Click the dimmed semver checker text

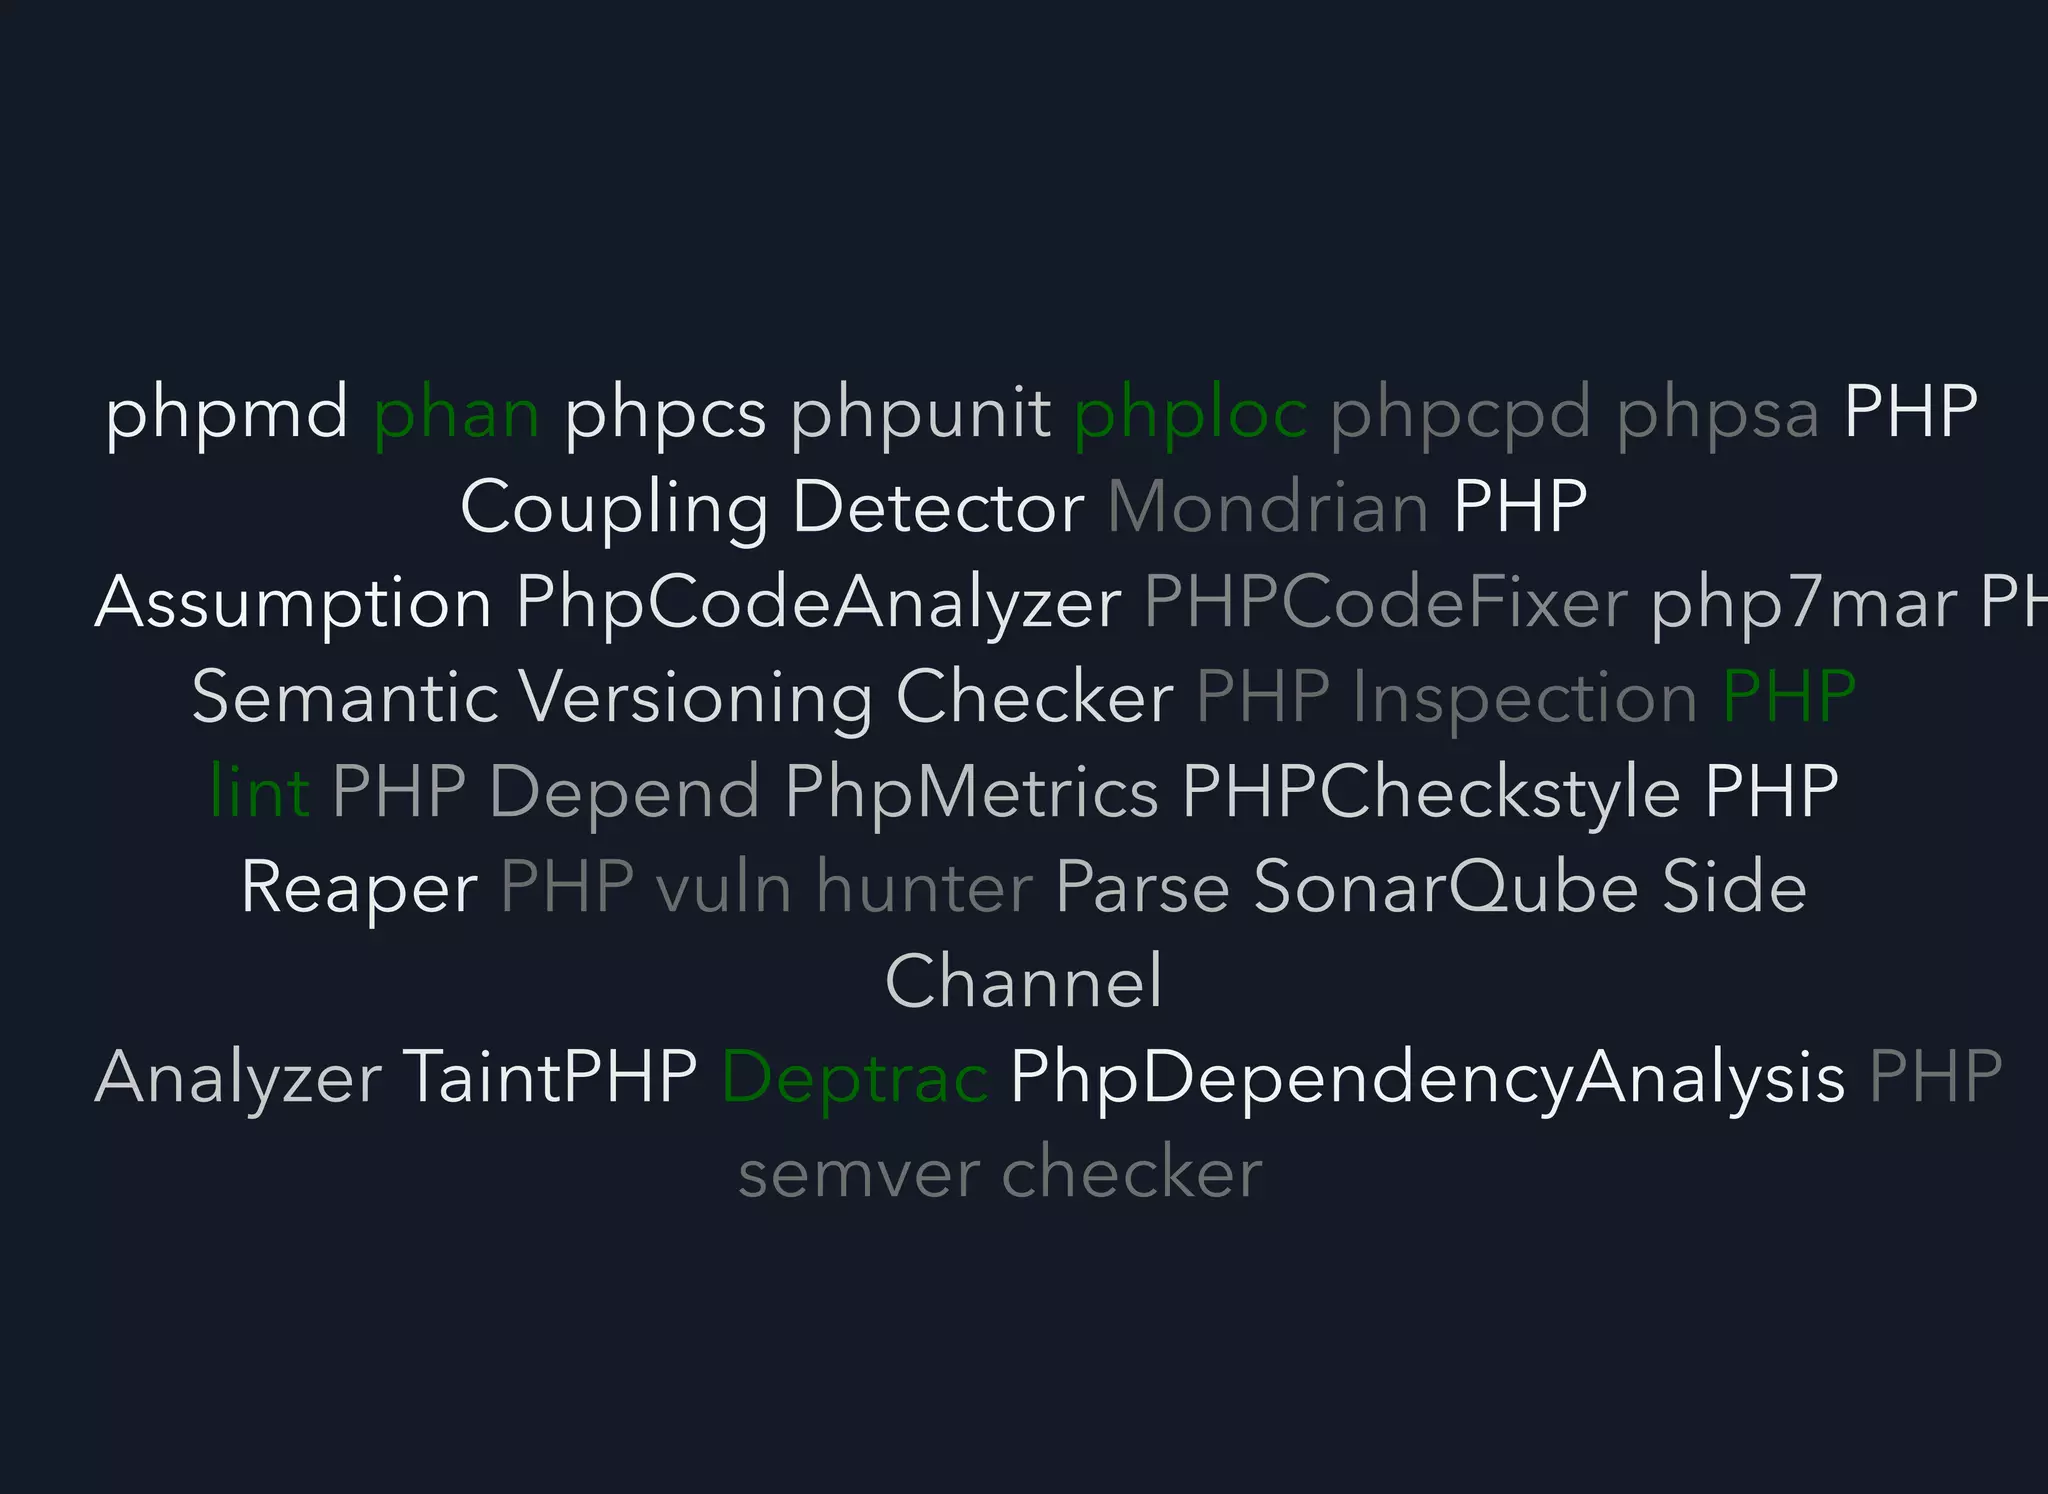point(1000,1172)
